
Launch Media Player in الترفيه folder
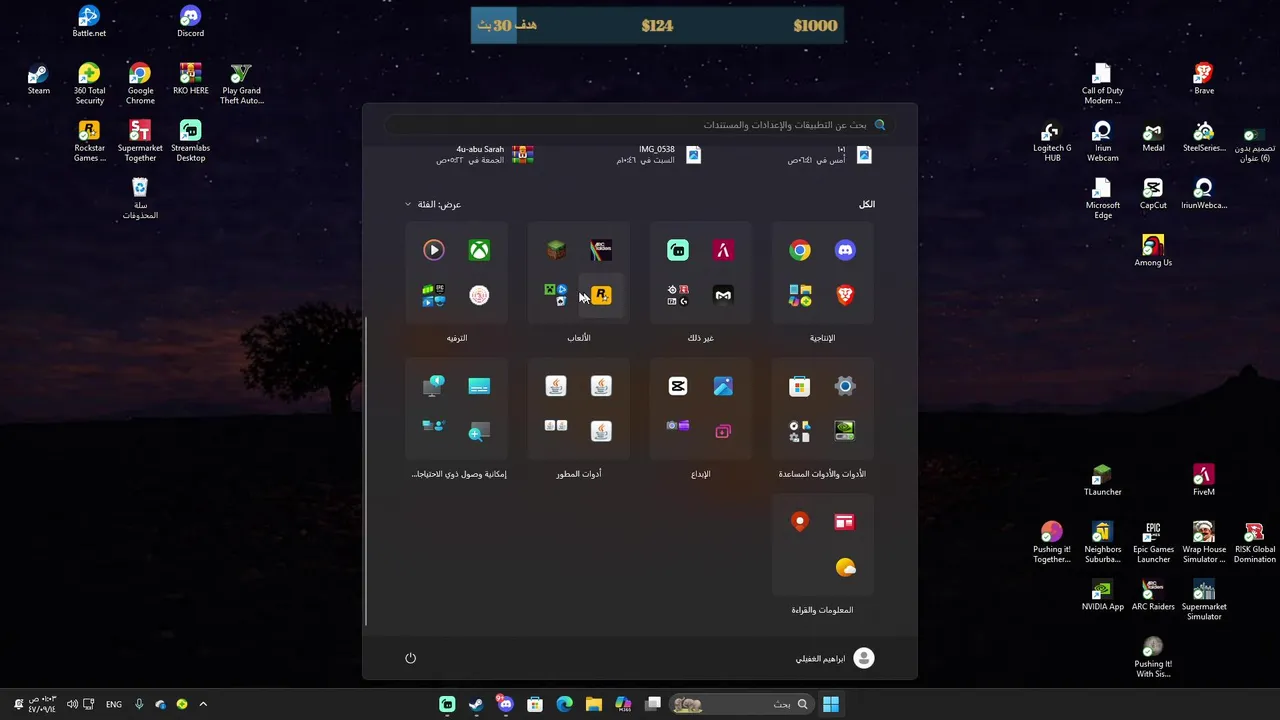tap(433, 250)
